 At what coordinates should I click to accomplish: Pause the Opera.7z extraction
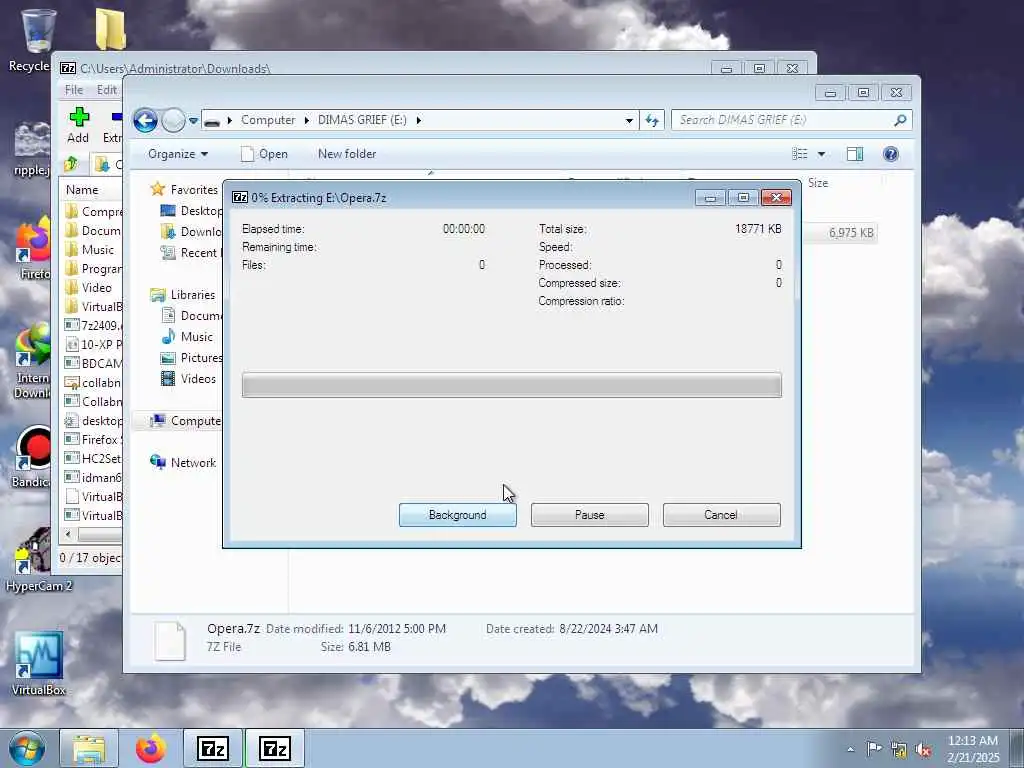(589, 515)
